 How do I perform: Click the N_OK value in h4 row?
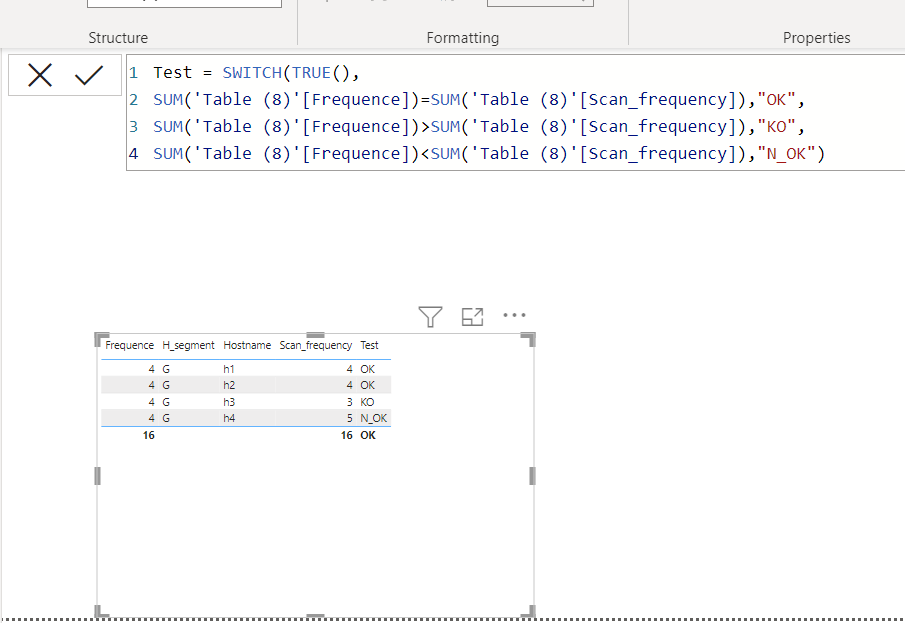pos(373,418)
